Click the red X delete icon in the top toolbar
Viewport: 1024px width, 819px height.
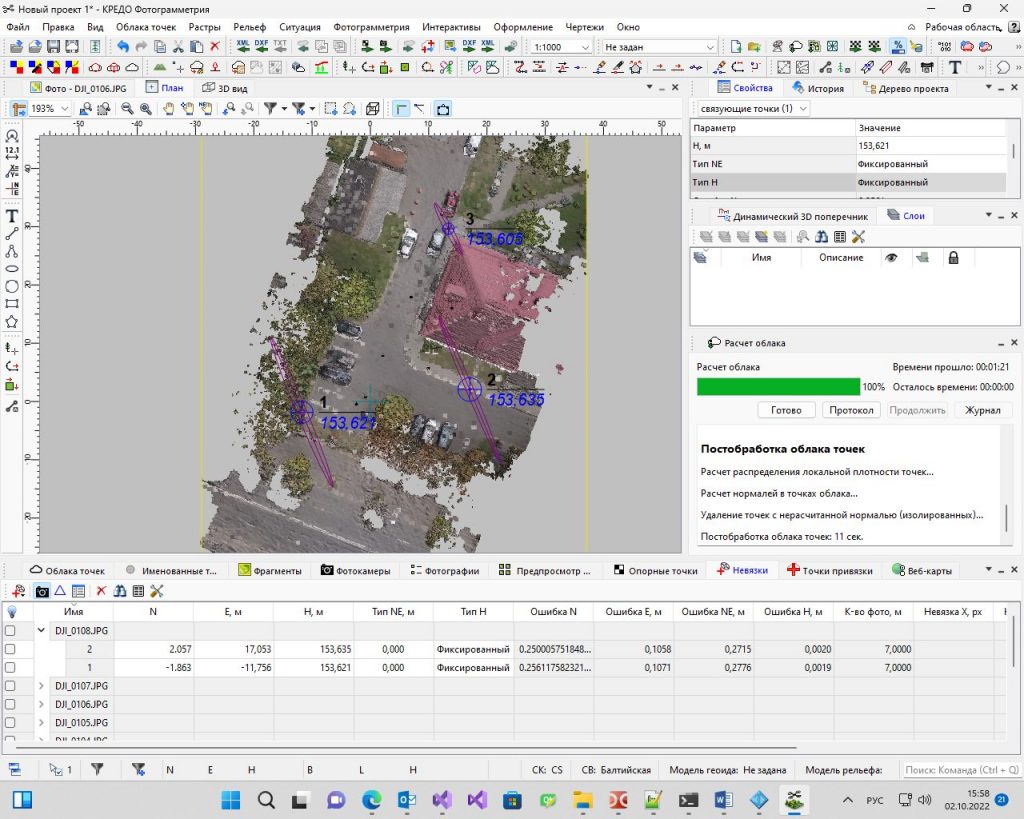pos(215,46)
